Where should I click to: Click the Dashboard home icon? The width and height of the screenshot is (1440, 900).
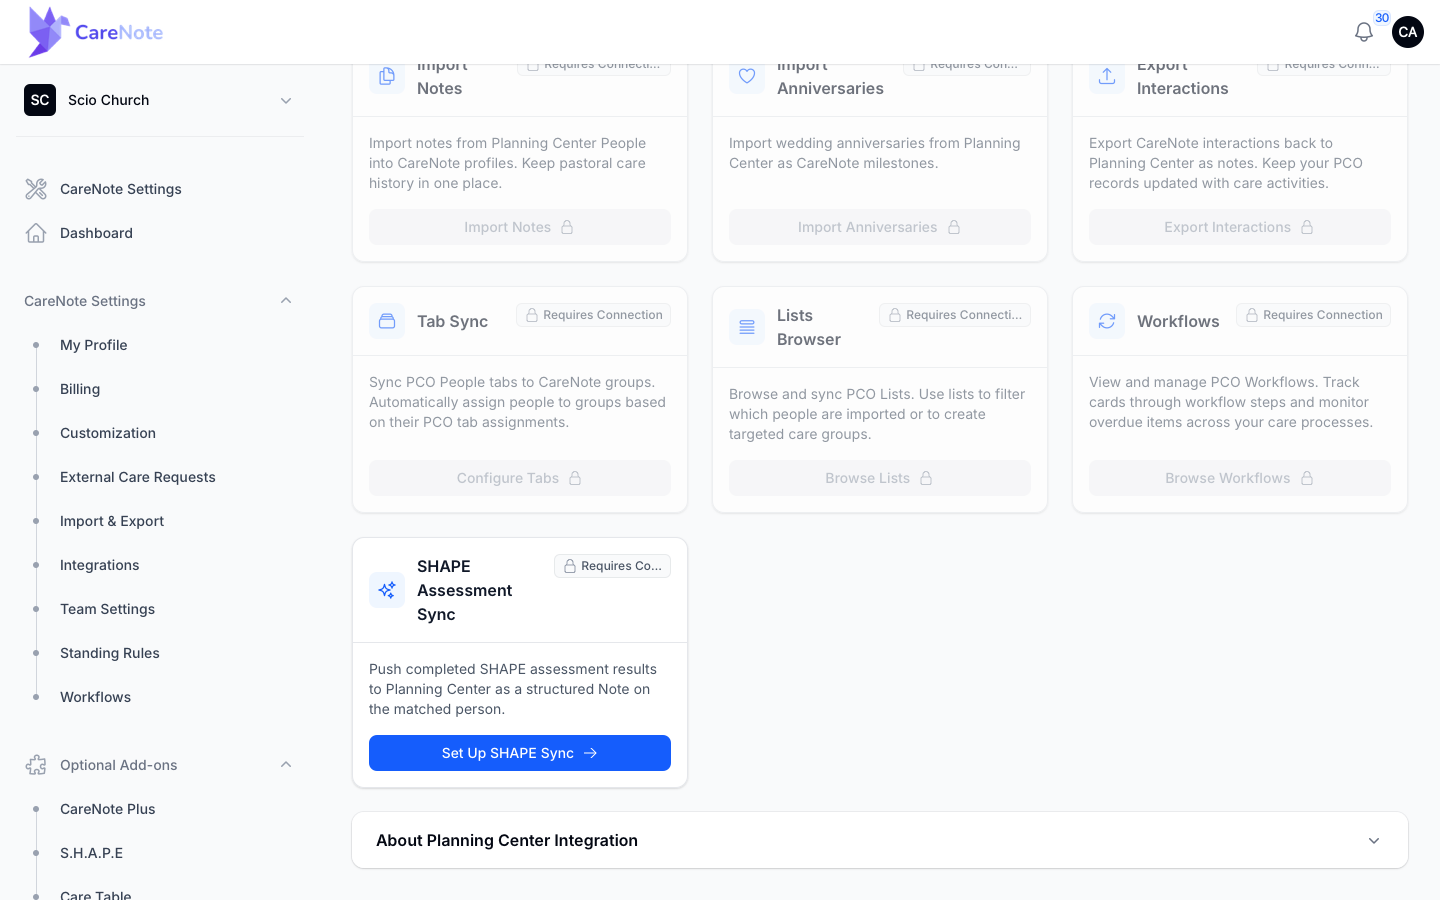pyautogui.click(x=36, y=233)
